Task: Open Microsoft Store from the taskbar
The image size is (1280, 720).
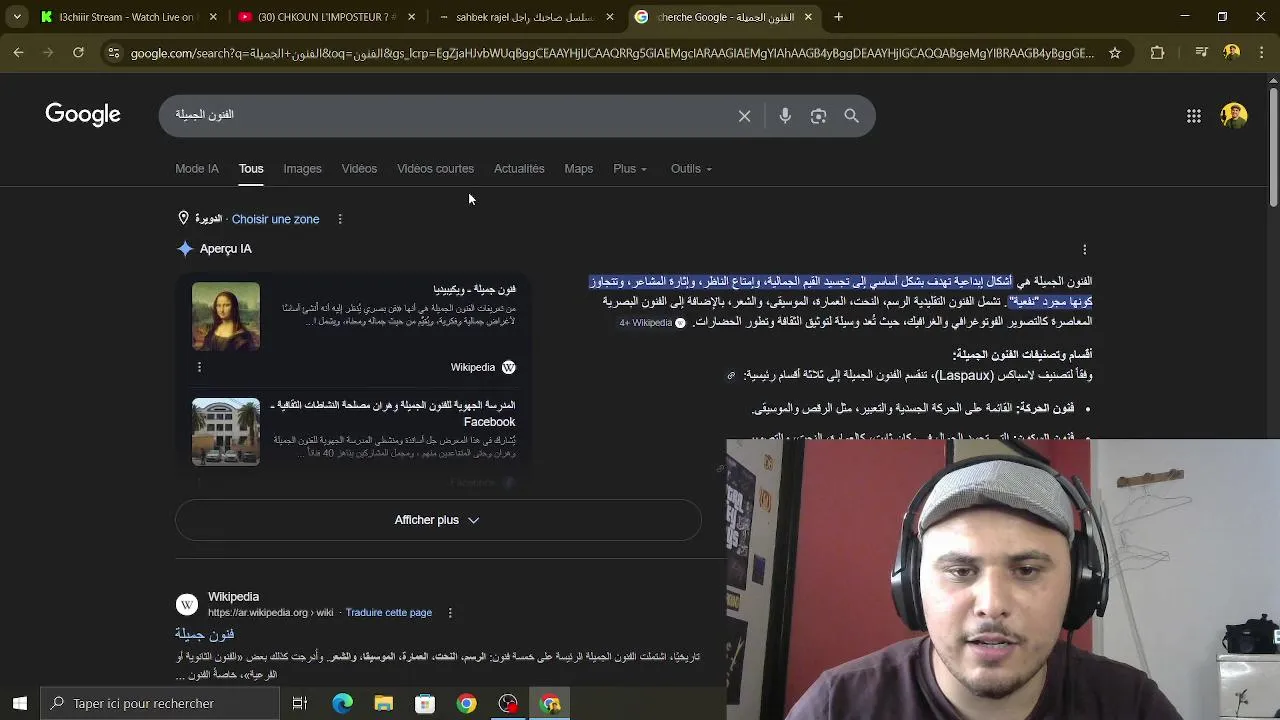Action: click(x=425, y=703)
